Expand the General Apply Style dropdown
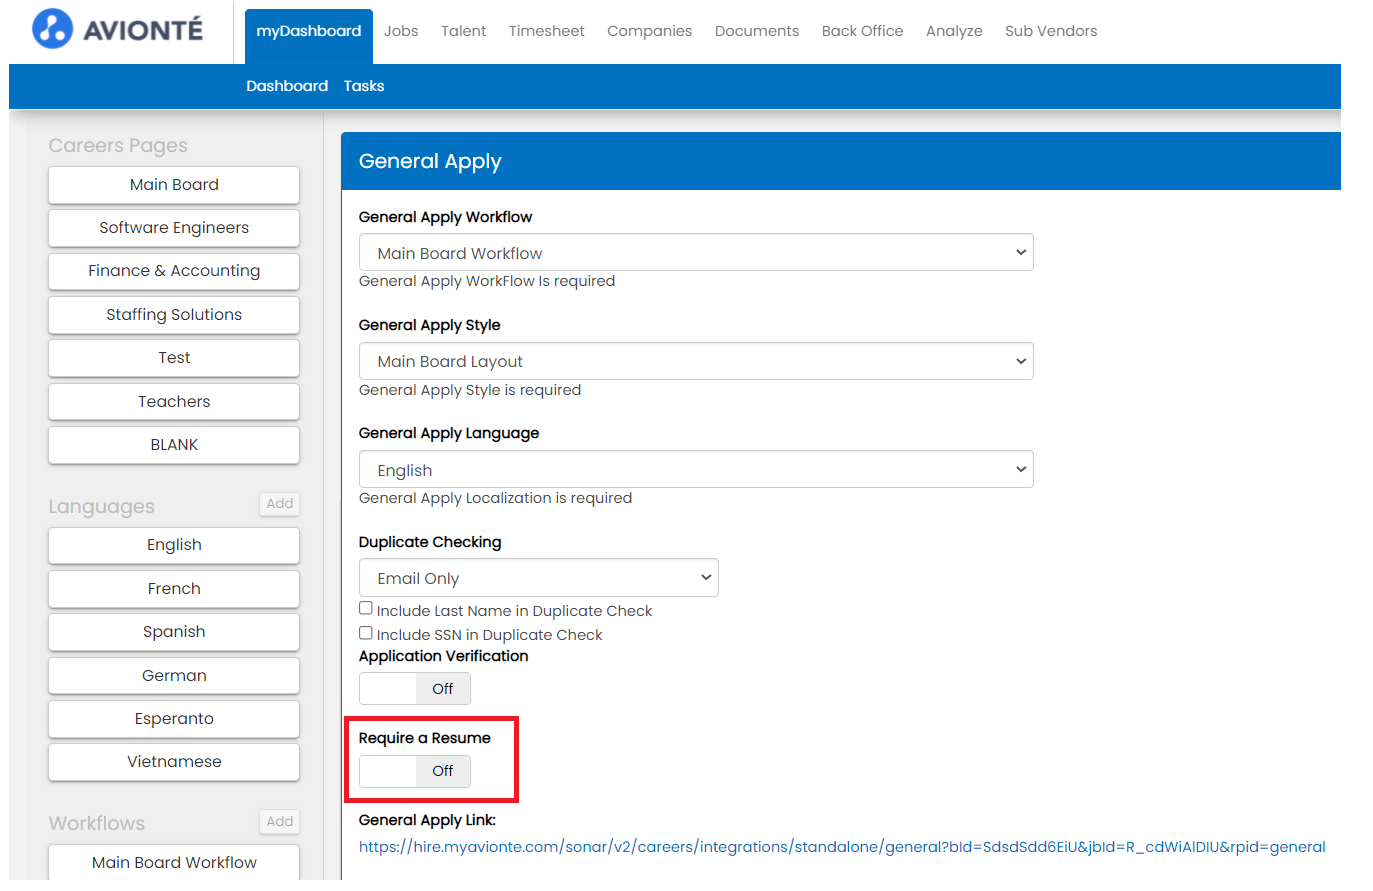The image size is (1373, 891). click(695, 361)
